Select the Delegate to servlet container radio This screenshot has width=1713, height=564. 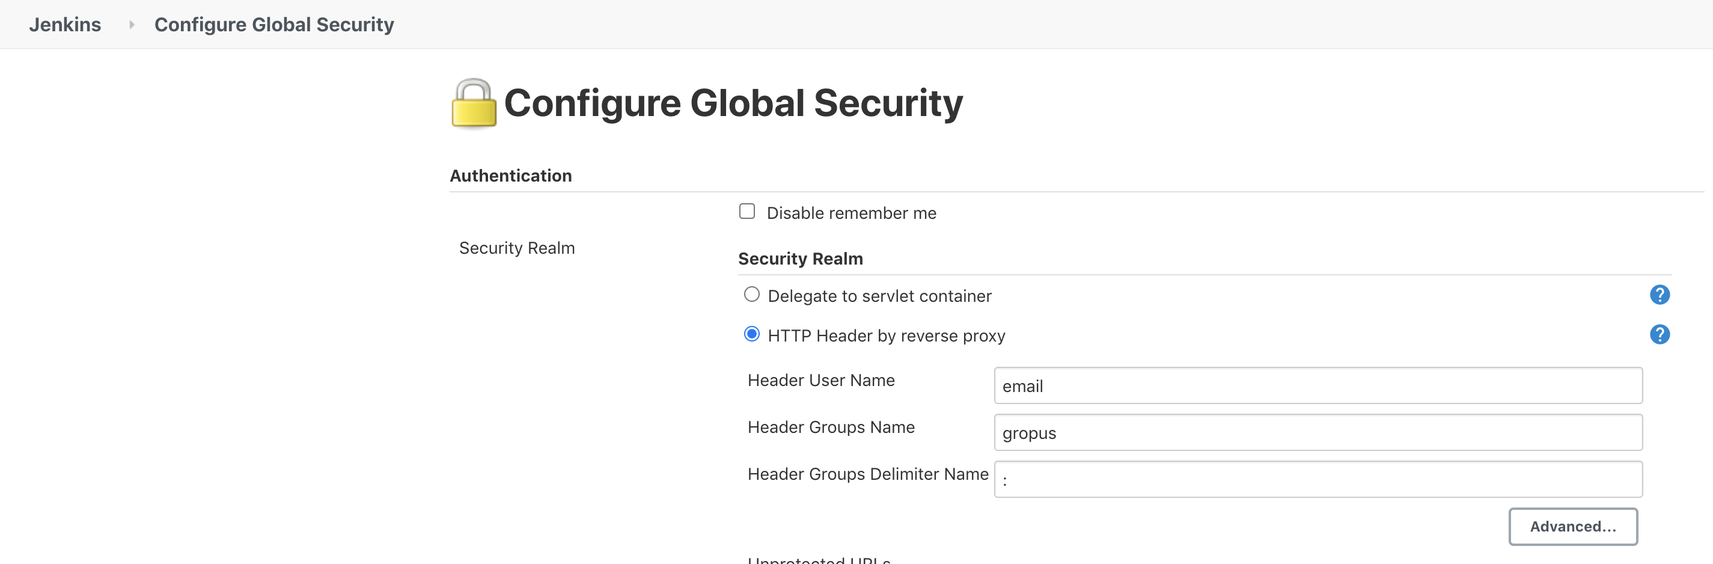(752, 294)
